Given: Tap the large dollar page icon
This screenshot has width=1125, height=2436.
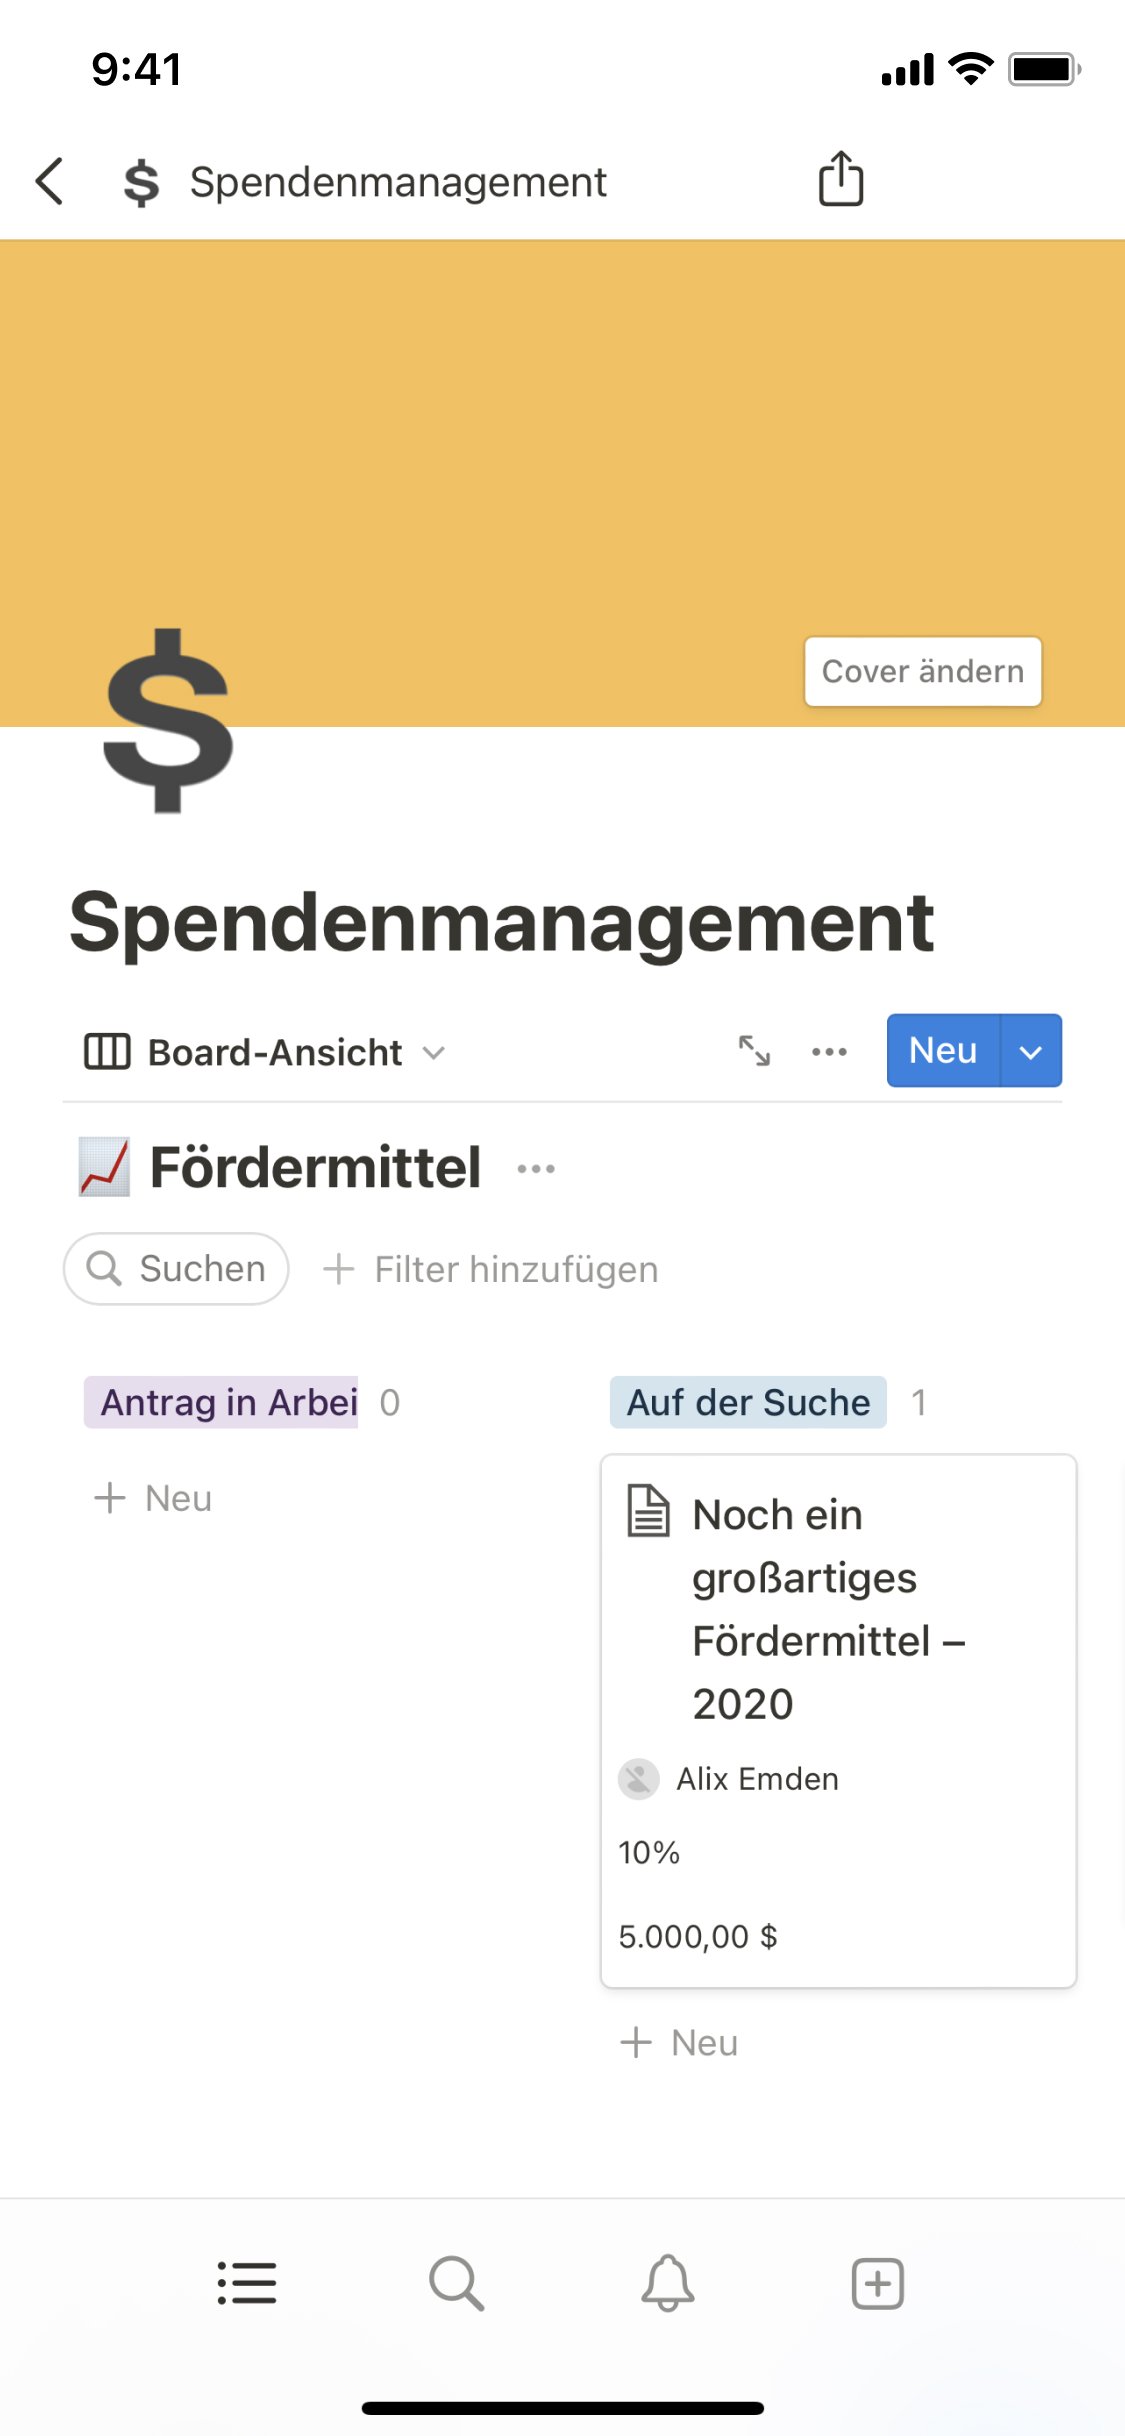Looking at the screenshot, I should click(x=168, y=720).
